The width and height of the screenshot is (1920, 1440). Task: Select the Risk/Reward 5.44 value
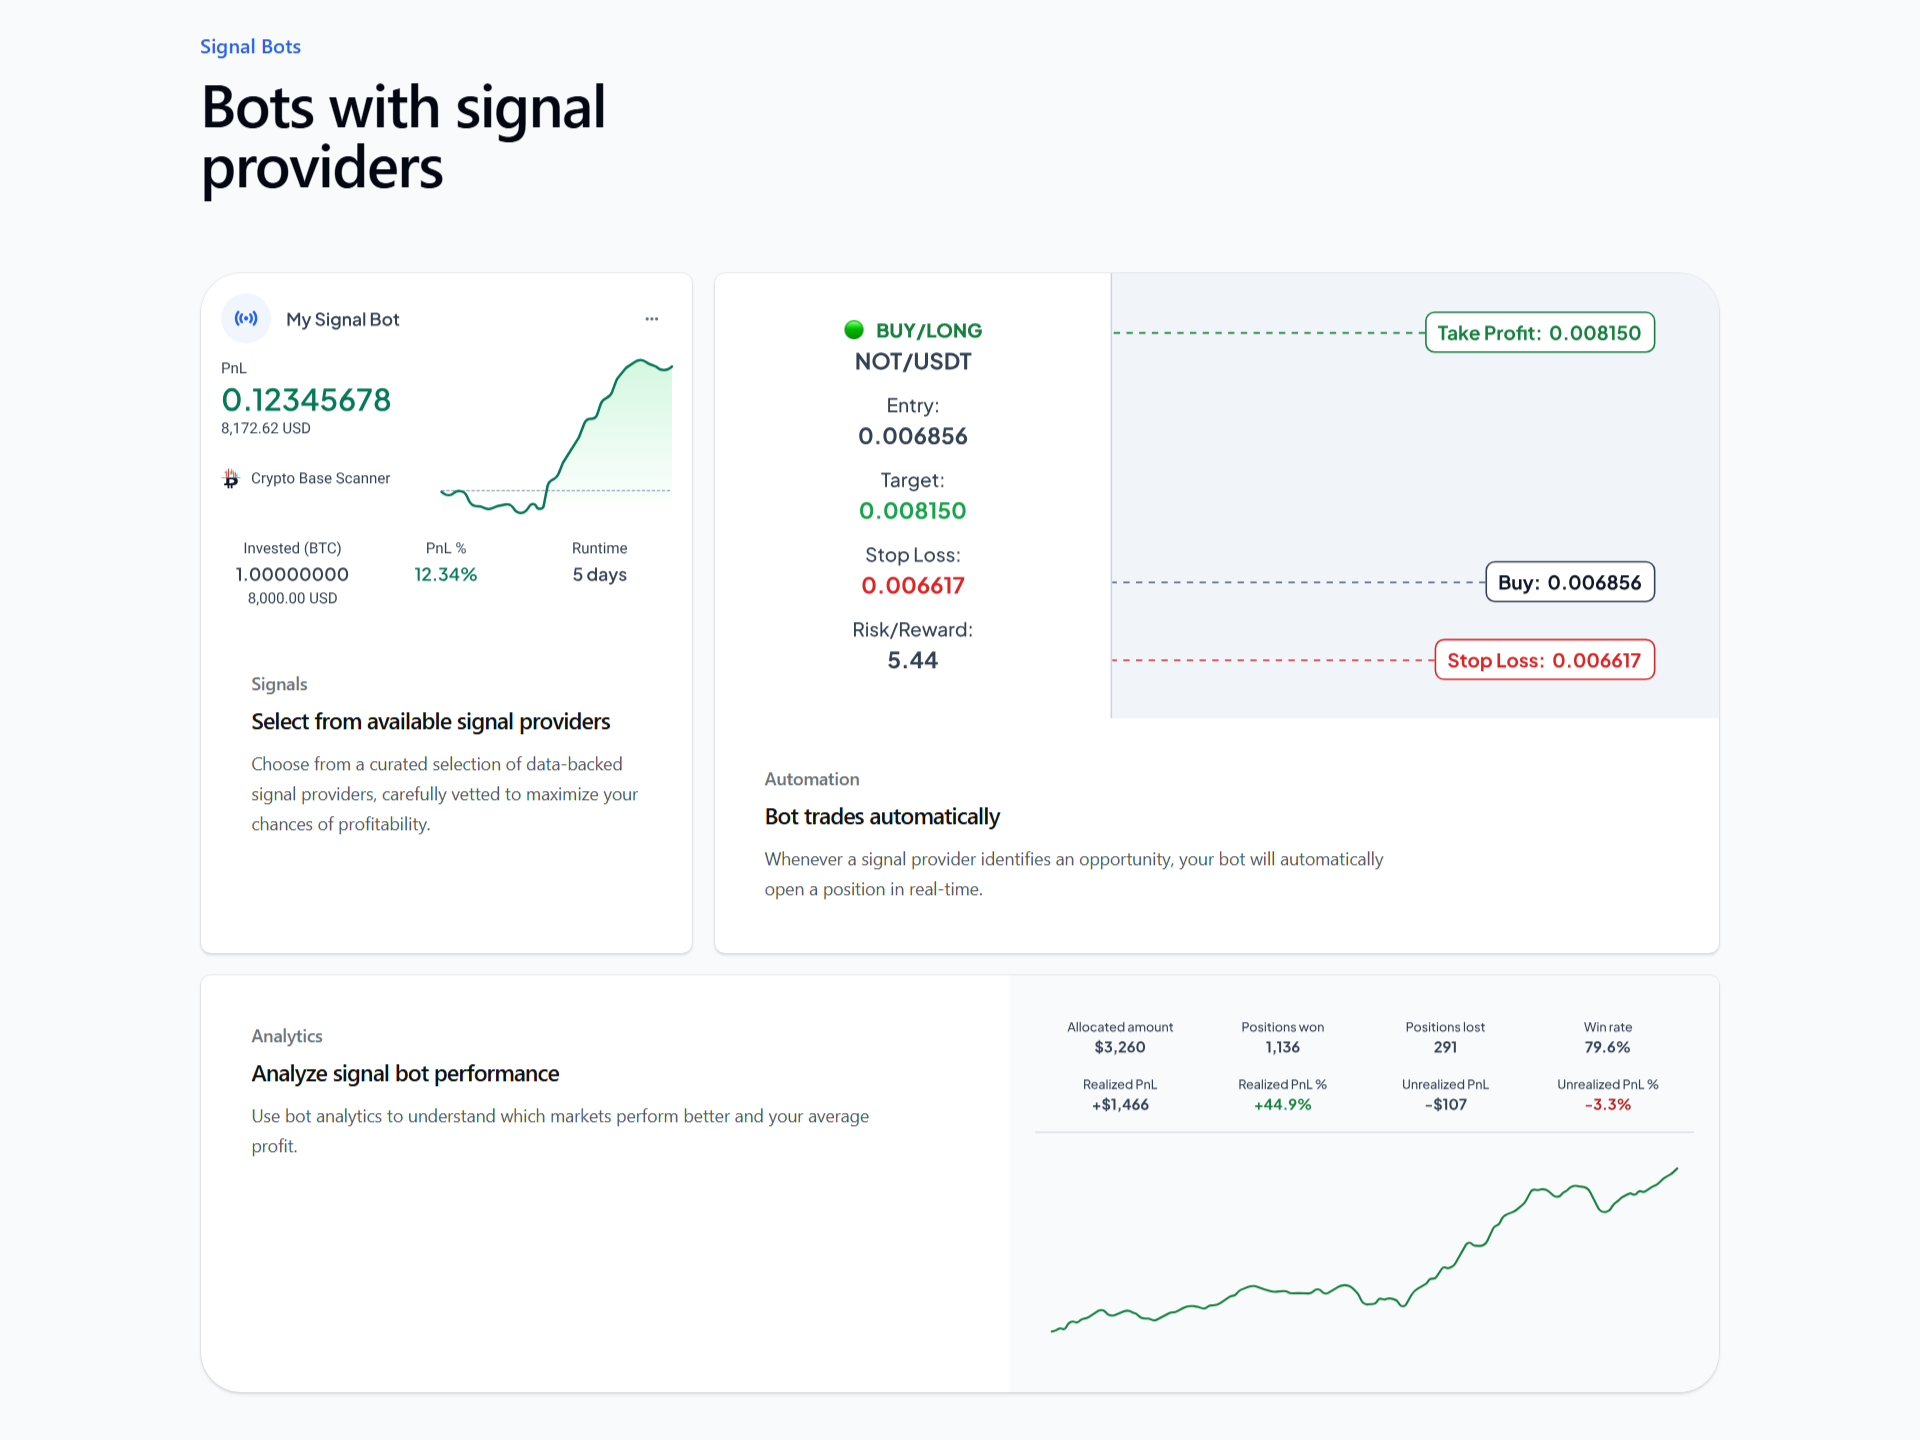click(x=912, y=659)
